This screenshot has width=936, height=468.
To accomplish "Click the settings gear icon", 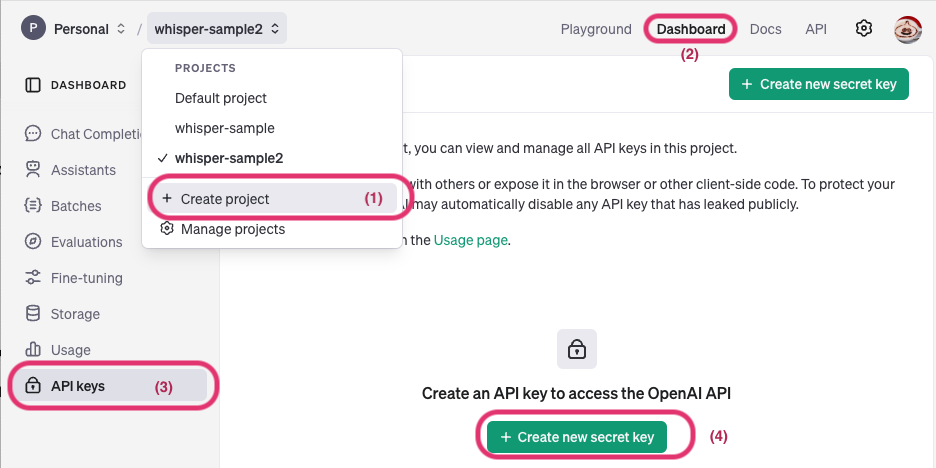I will [864, 29].
